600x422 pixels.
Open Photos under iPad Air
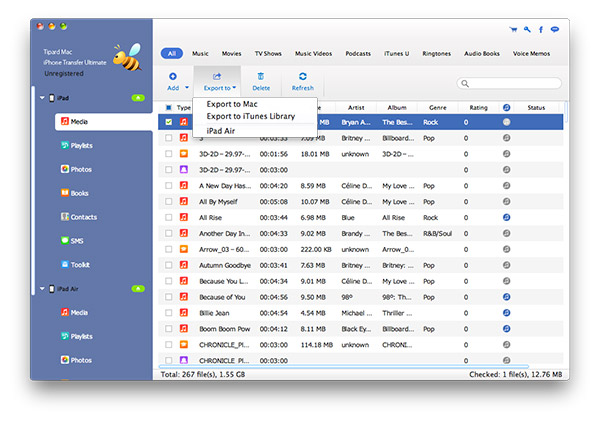click(77, 360)
